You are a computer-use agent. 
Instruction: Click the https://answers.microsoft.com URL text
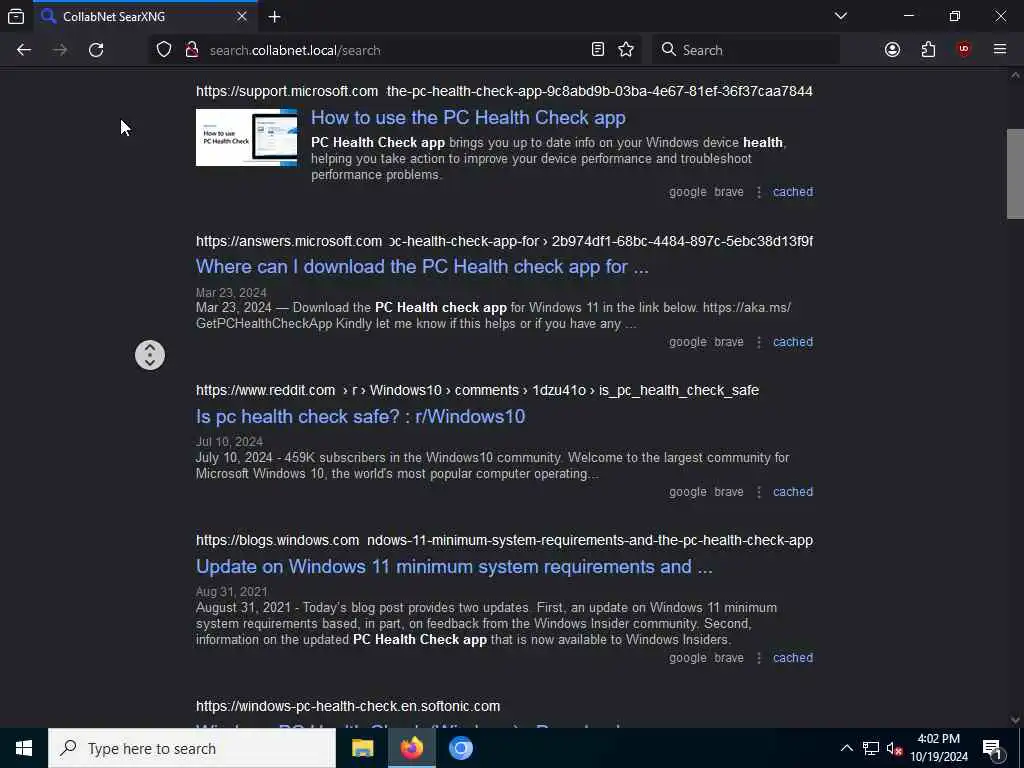(289, 241)
